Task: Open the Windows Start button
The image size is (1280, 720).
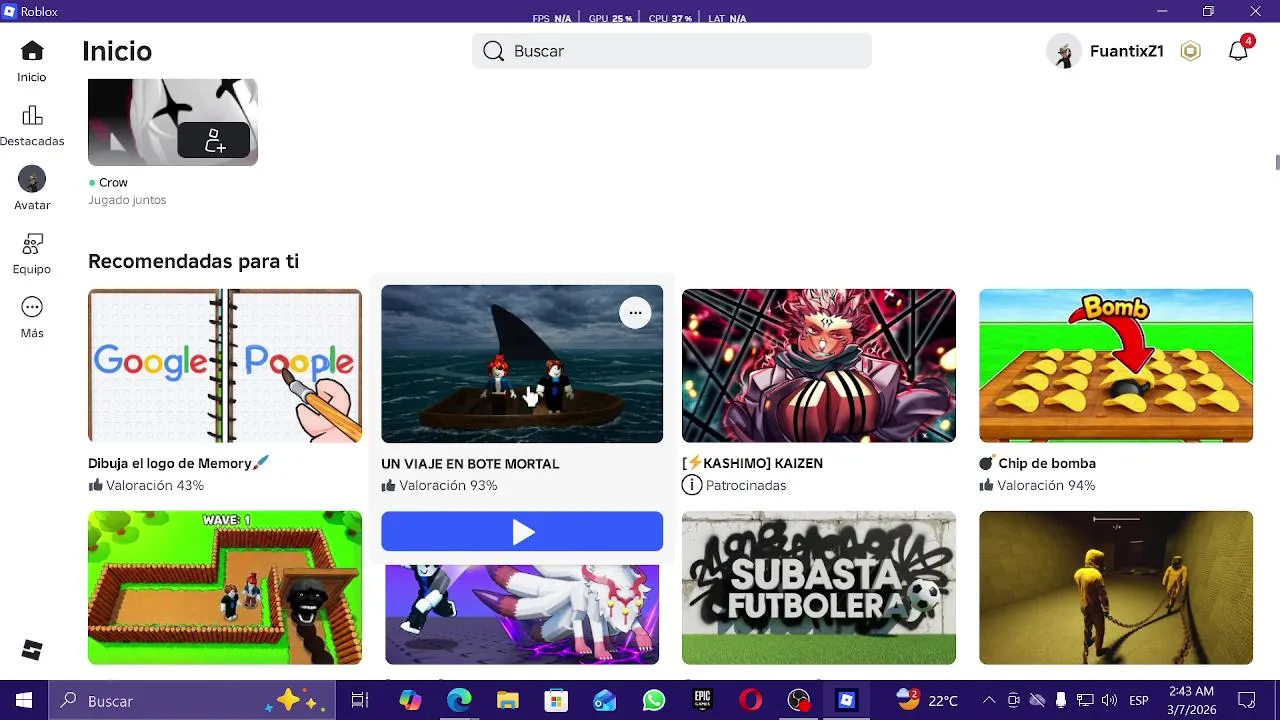Action: pos(24,701)
